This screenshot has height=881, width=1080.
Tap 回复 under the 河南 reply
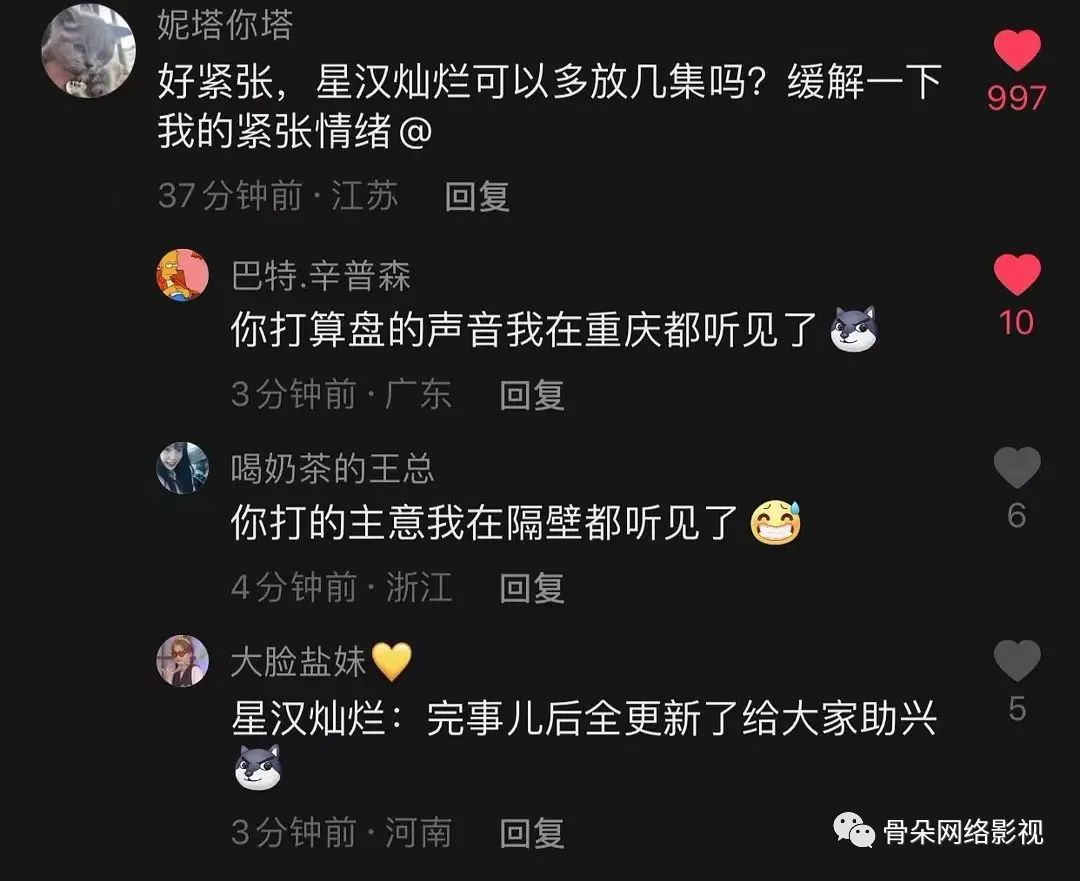coord(532,833)
